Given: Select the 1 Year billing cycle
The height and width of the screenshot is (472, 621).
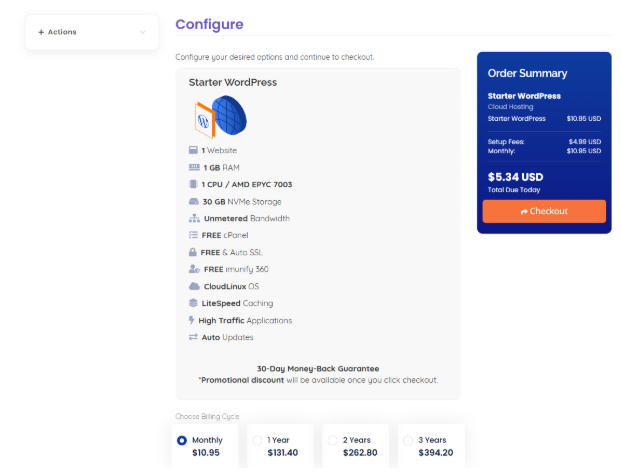Looking at the screenshot, I should 257,440.
